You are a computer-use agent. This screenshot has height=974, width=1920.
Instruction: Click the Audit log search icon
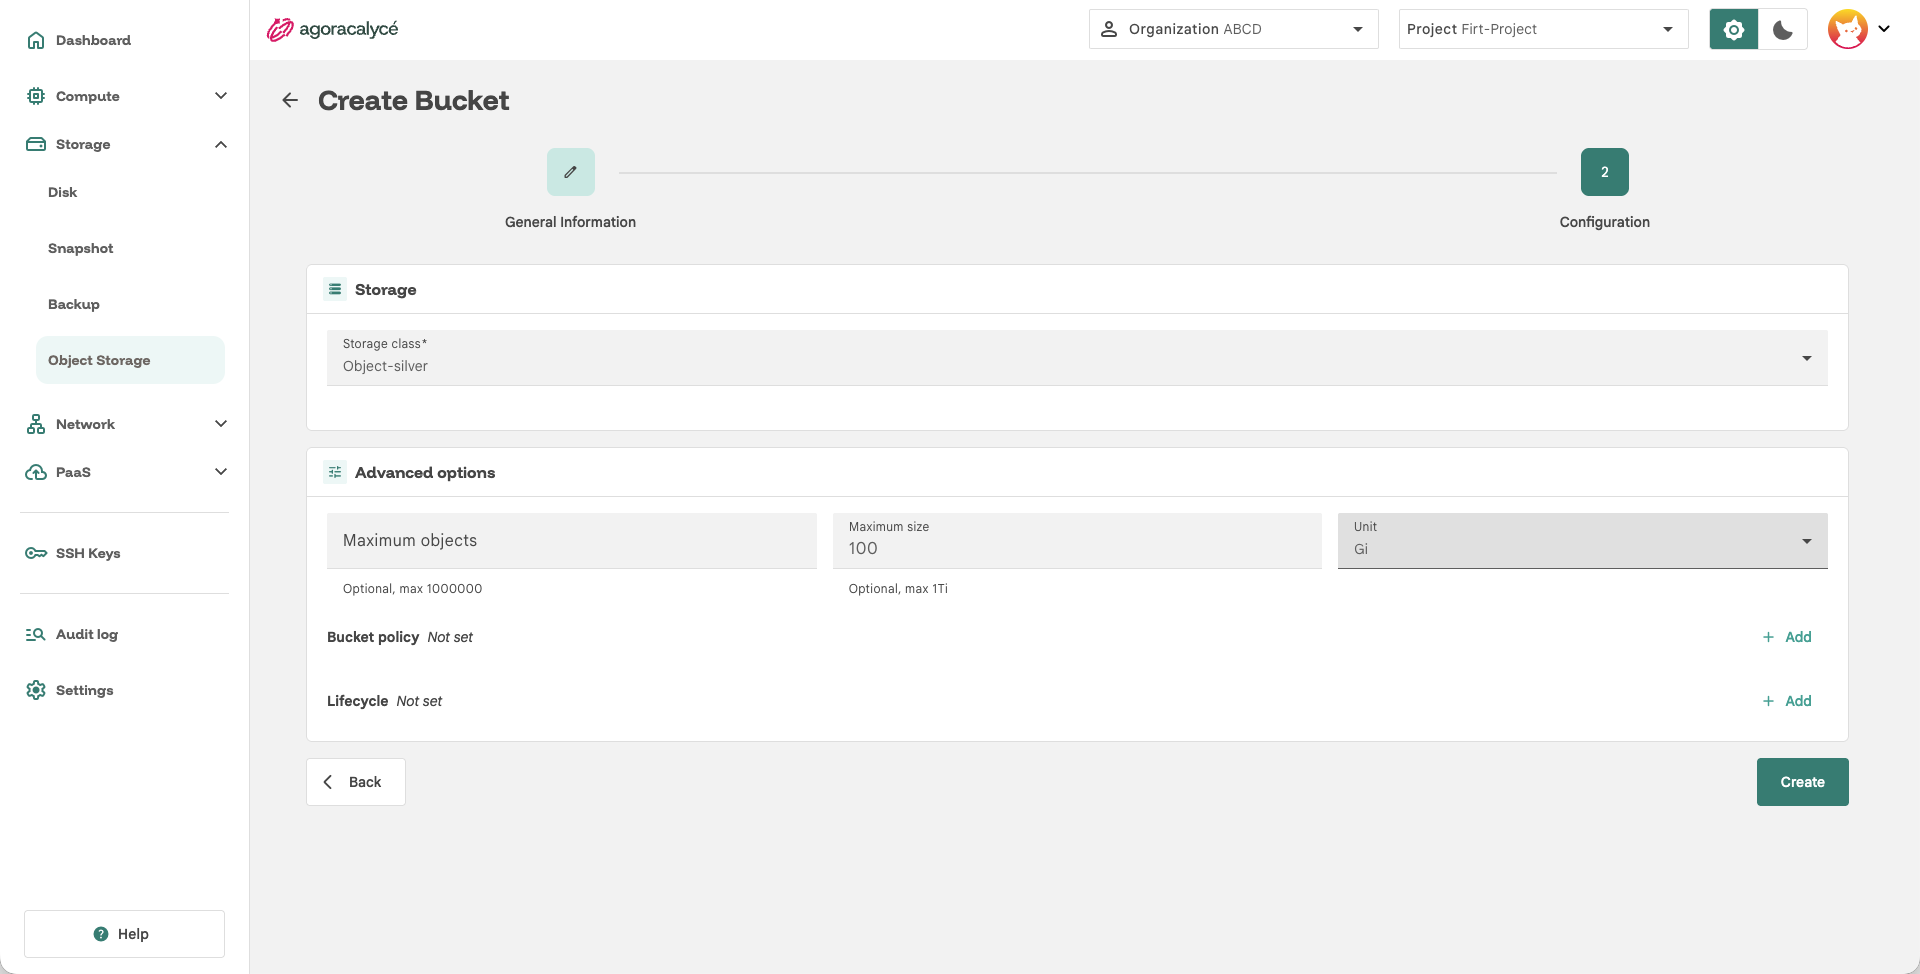click(36, 634)
